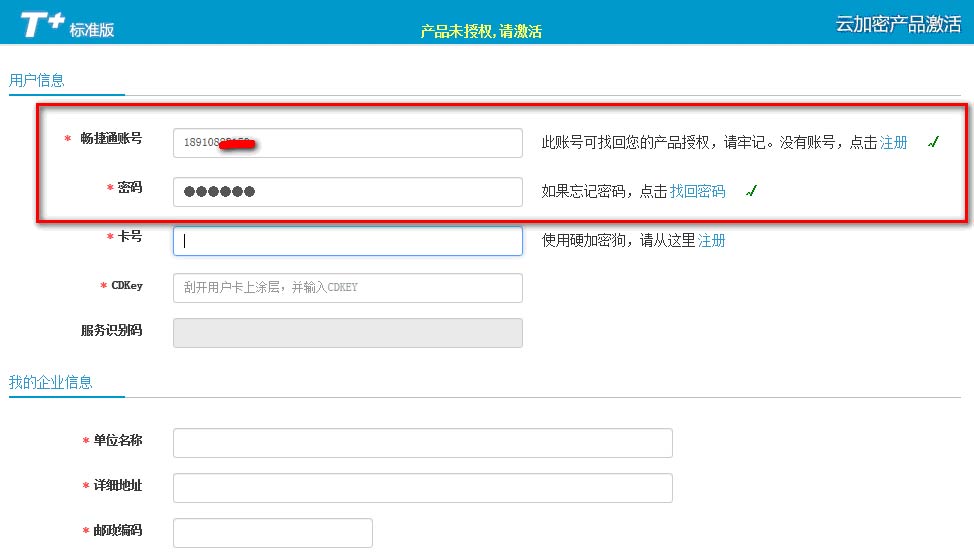This screenshot has width=974, height=560.
Task: Focus the 密码 password field
Action: click(x=348, y=192)
